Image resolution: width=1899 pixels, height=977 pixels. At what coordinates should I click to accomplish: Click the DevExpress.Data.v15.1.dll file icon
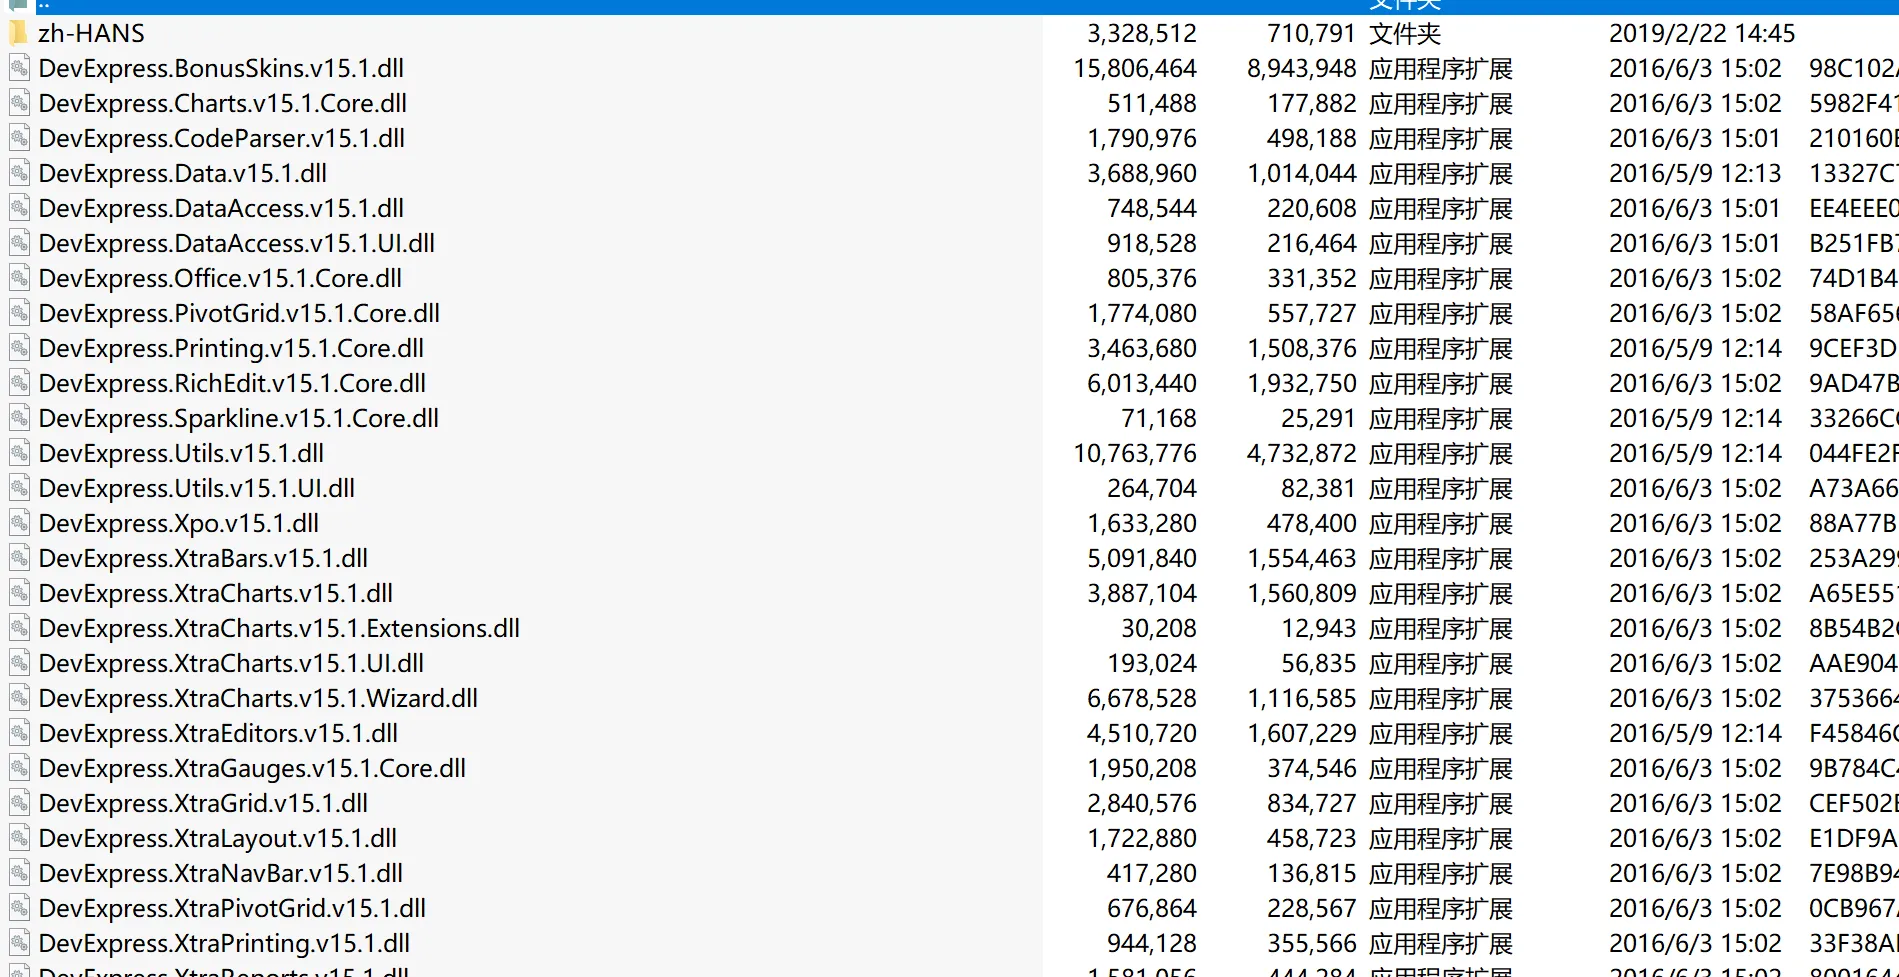(x=19, y=174)
